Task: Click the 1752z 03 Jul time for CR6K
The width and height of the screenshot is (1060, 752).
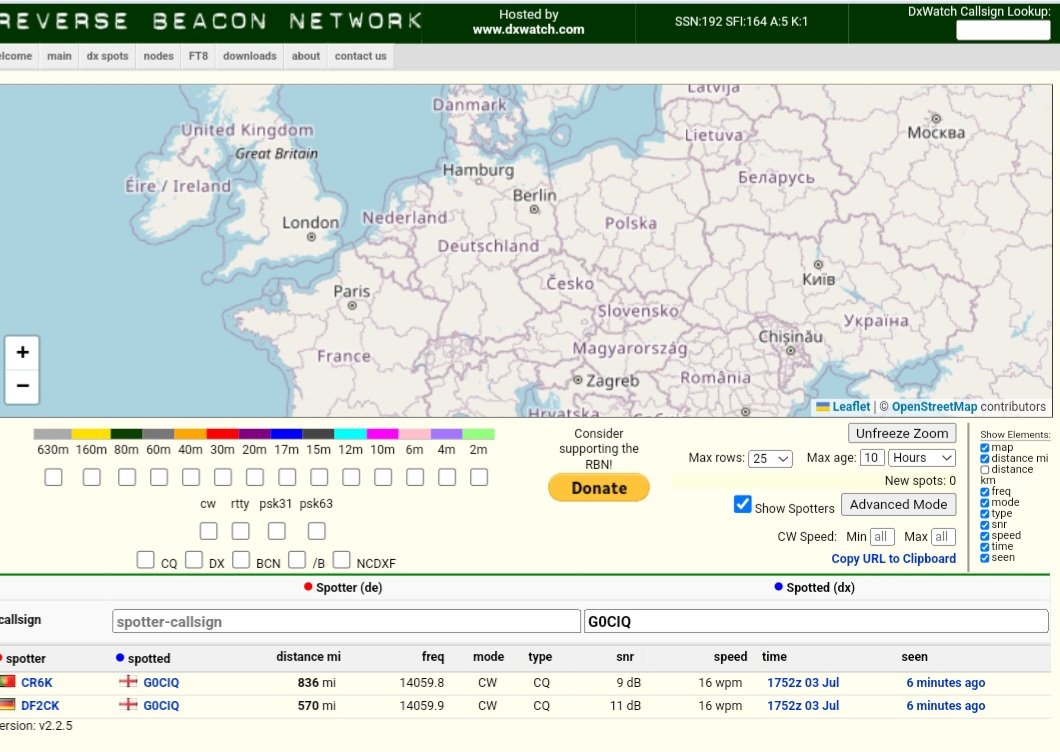Action: (803, 682)
